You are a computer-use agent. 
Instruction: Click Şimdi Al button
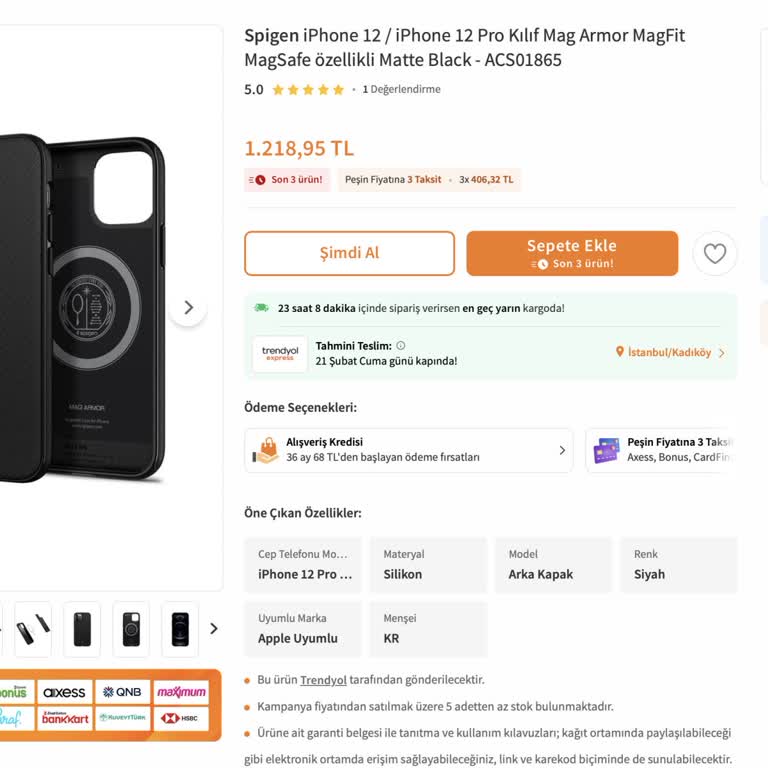[349, 254]
